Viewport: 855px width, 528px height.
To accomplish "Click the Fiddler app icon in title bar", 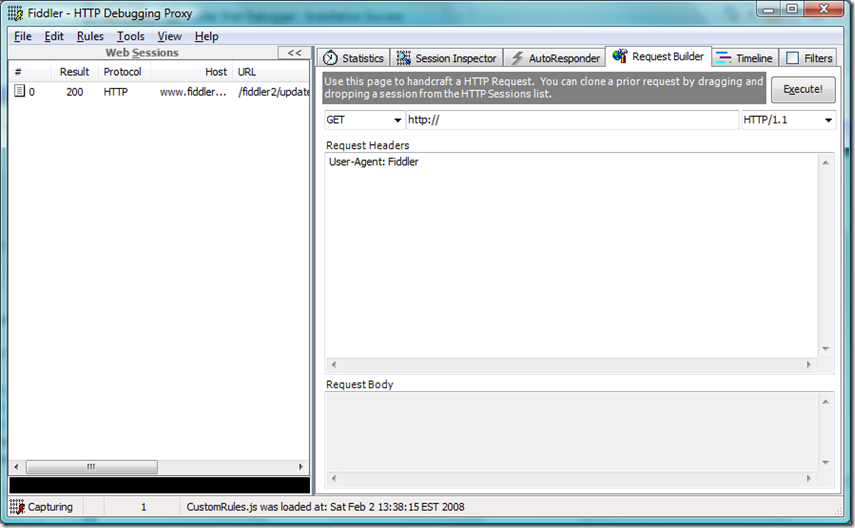I will (15, 13).
